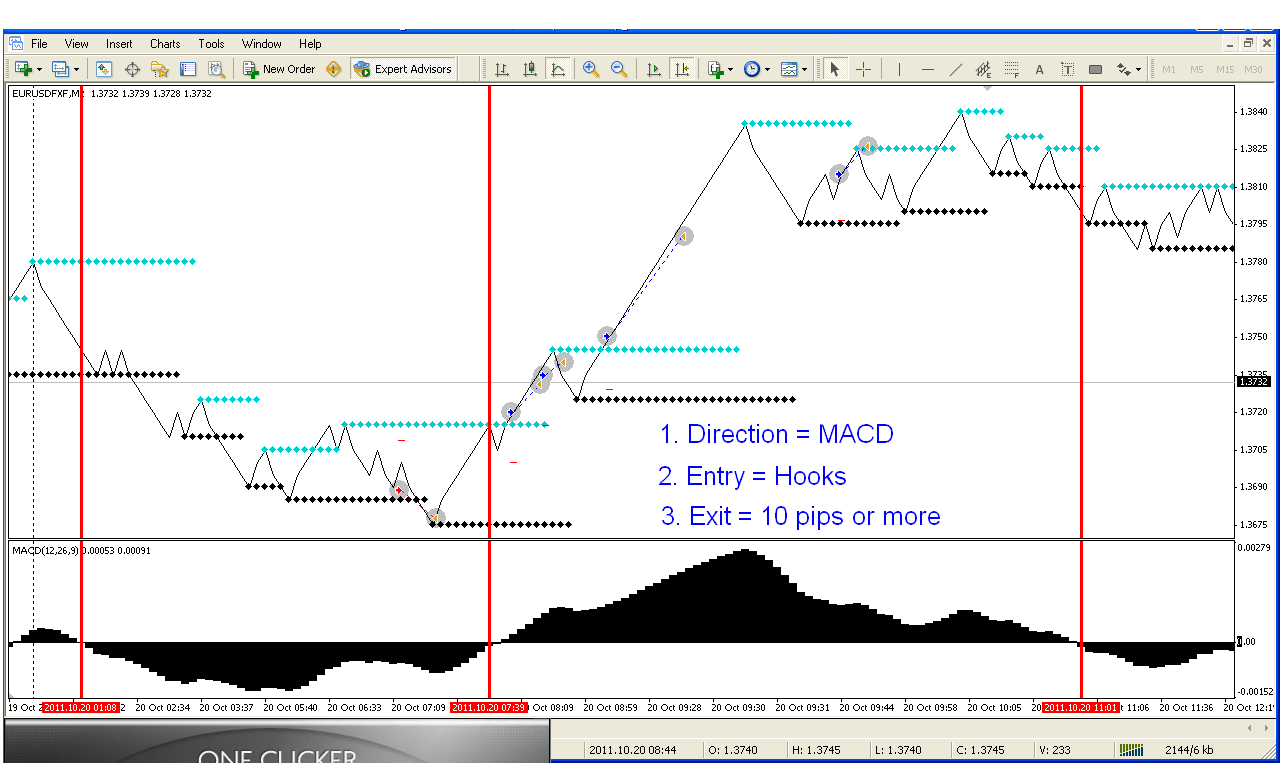Show the Data Window crosshair-circle icon

click(x=132, y=69)
